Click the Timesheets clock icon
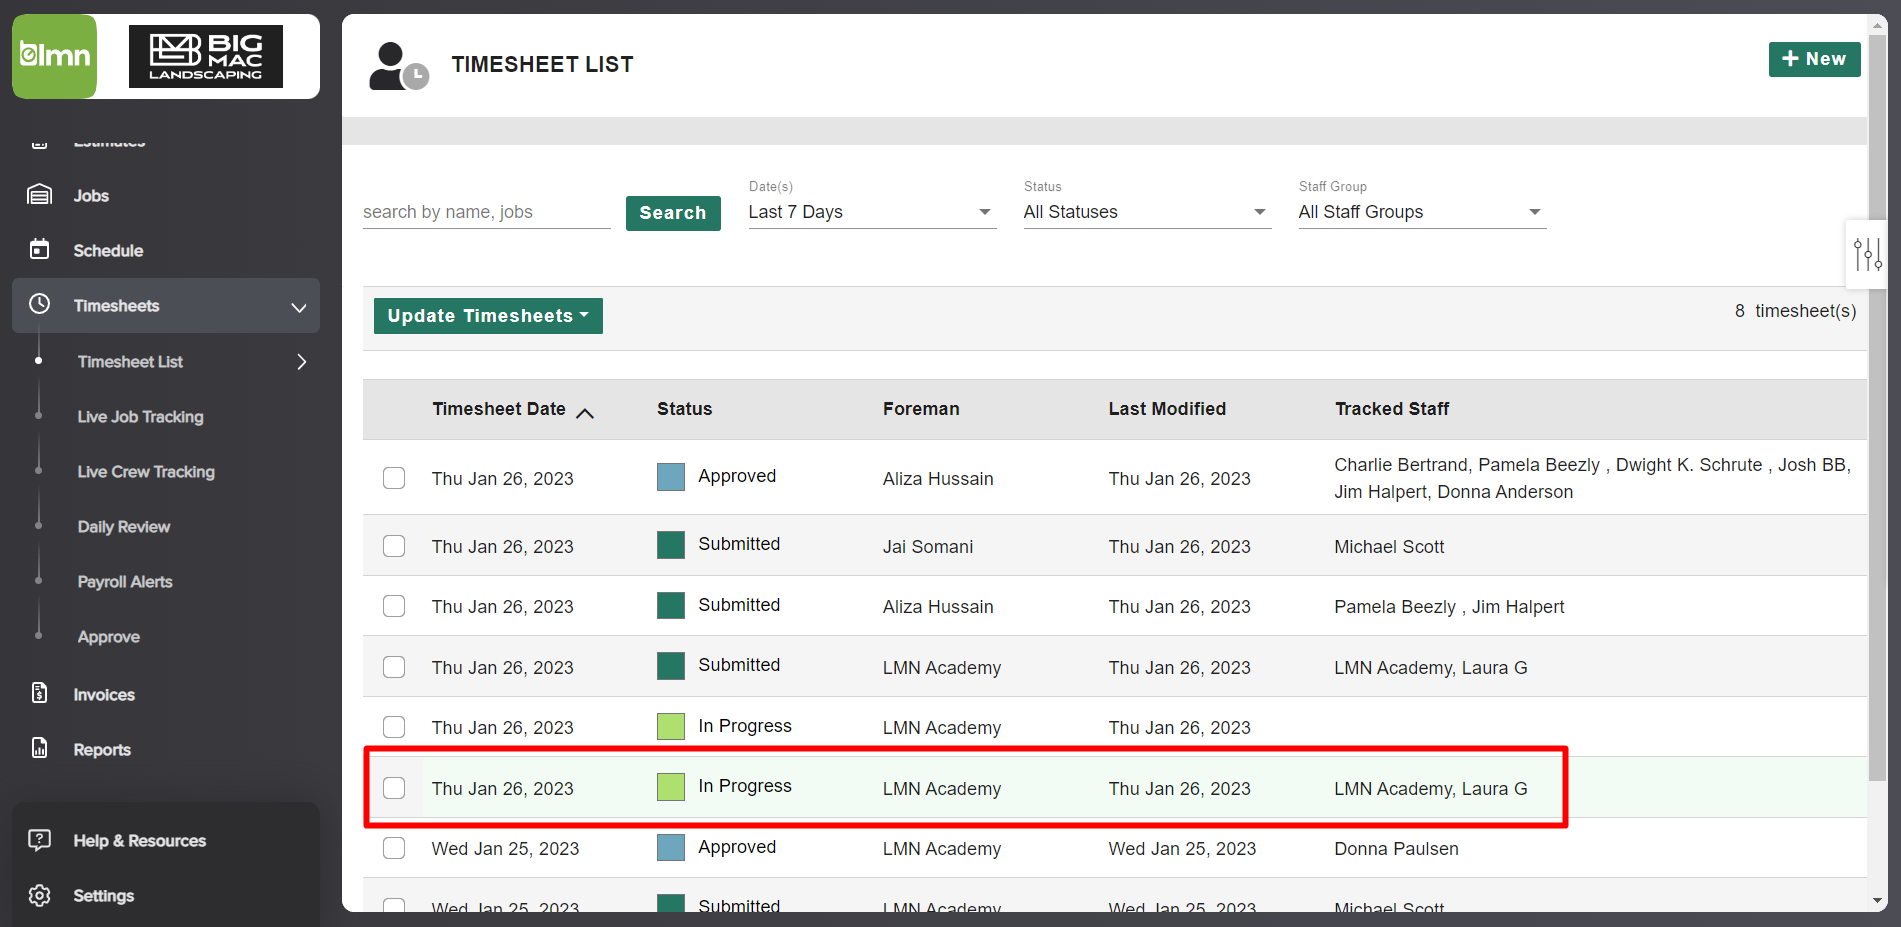The height and width of the screenshot is (927, 1901). 39,304
